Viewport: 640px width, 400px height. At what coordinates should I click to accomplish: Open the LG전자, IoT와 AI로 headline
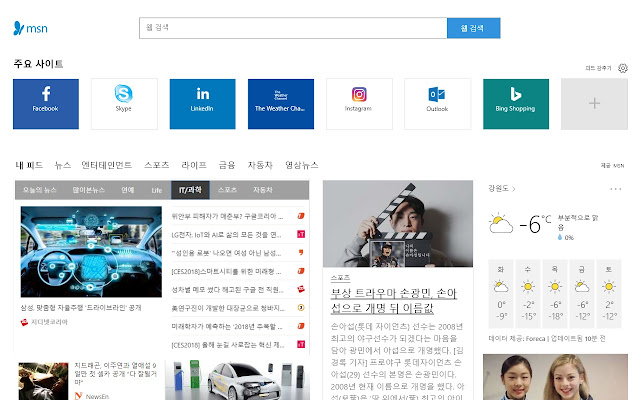pos(227,234)
